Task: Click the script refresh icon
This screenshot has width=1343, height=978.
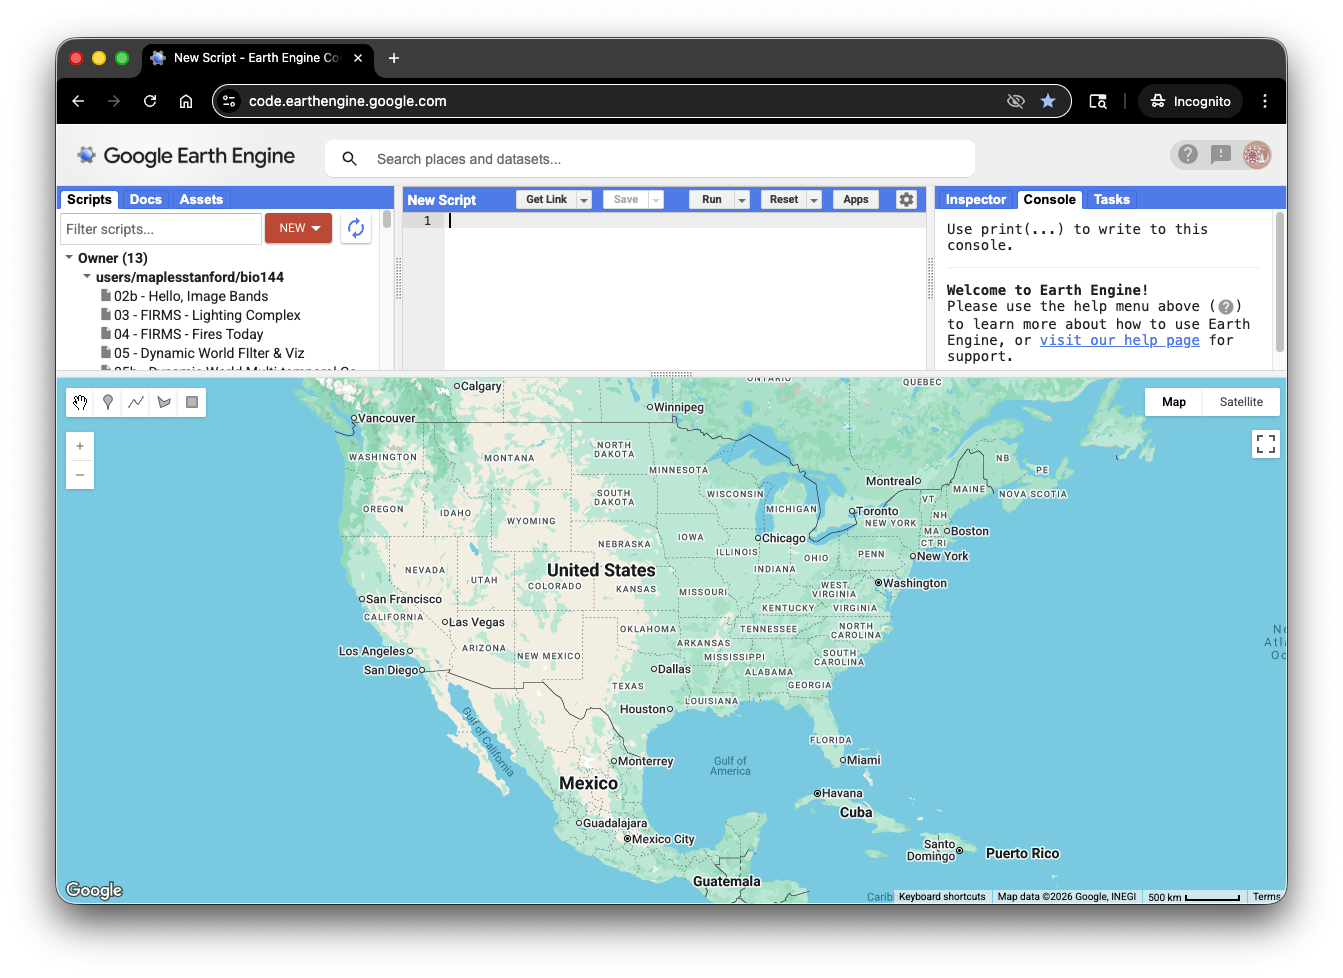Action: coord(356,228)
